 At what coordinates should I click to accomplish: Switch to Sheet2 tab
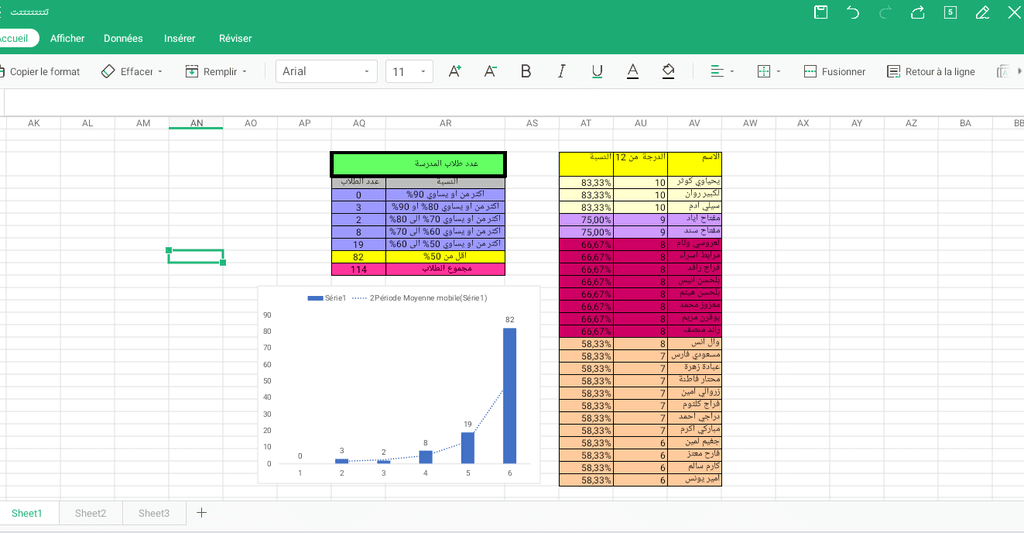tap(90, 513)
